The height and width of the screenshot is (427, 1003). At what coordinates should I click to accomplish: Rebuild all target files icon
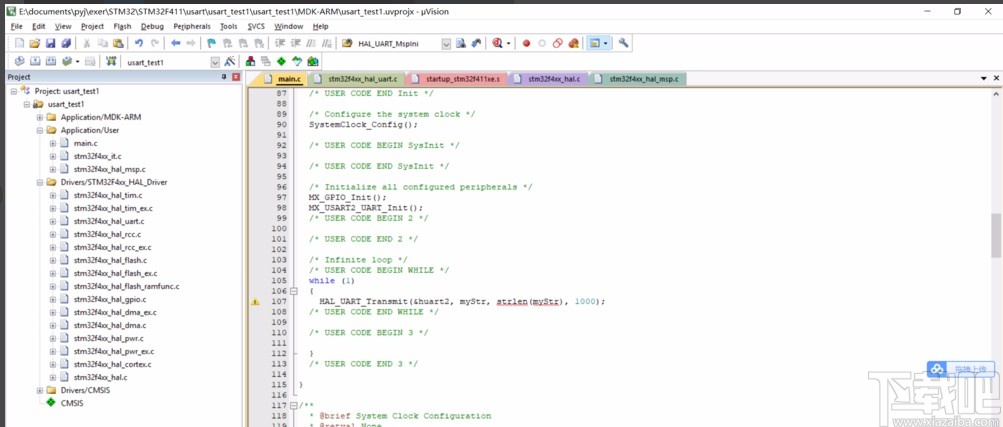[x=50, y=62]
